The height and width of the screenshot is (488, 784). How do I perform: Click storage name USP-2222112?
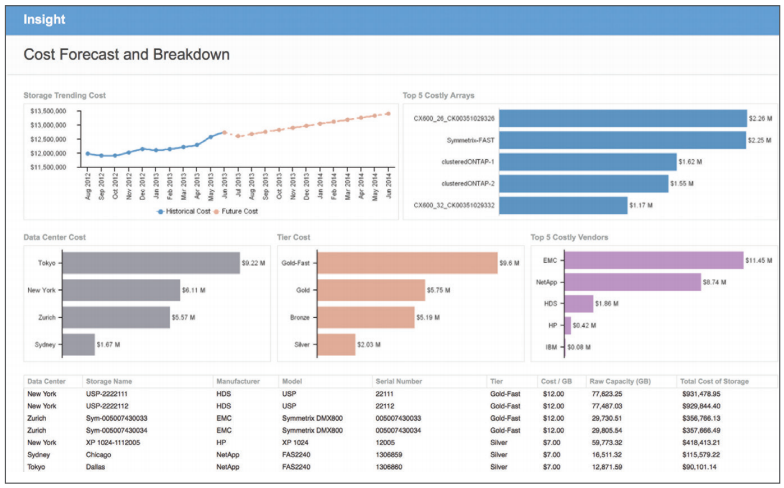click(106, 406)
